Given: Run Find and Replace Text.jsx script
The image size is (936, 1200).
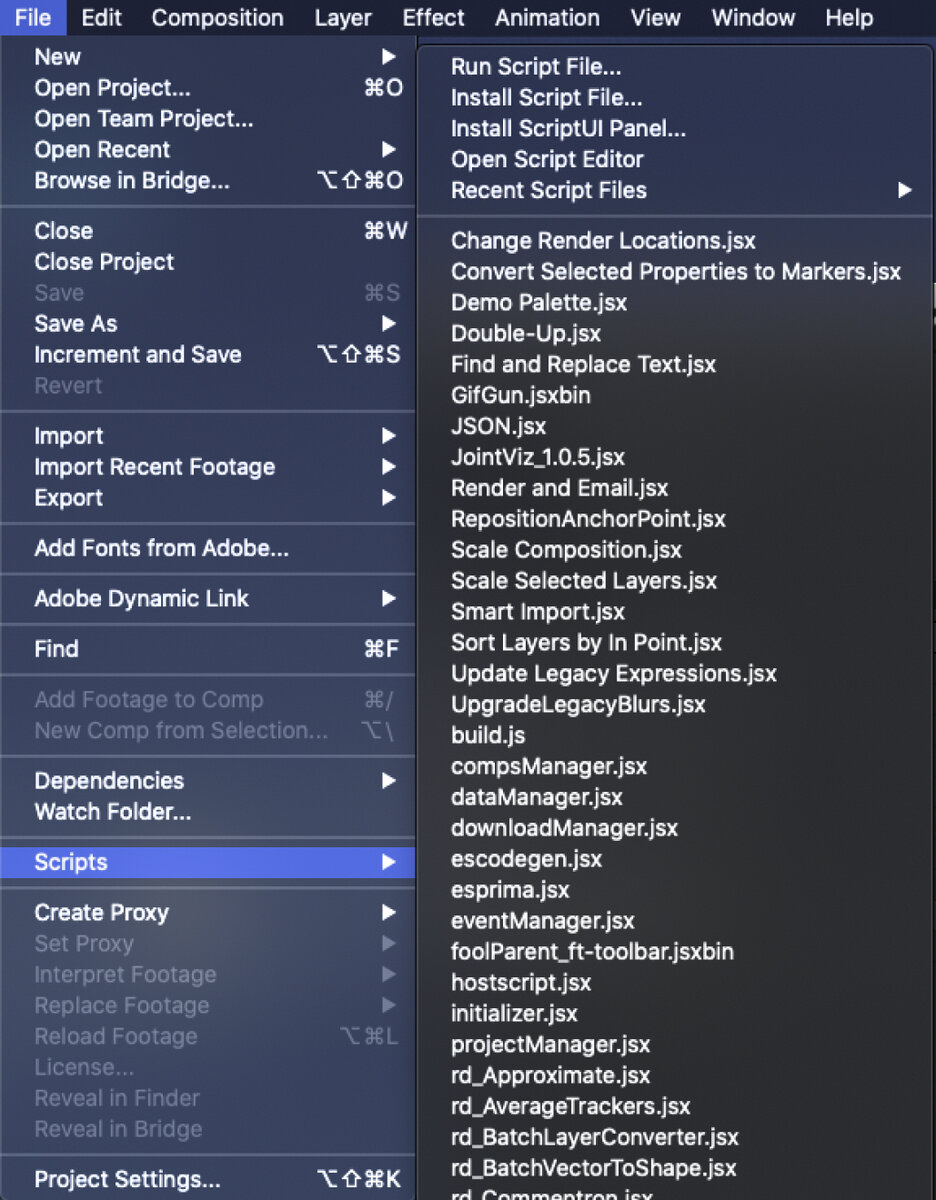Looking at the screenshot, I should point(583,364).
